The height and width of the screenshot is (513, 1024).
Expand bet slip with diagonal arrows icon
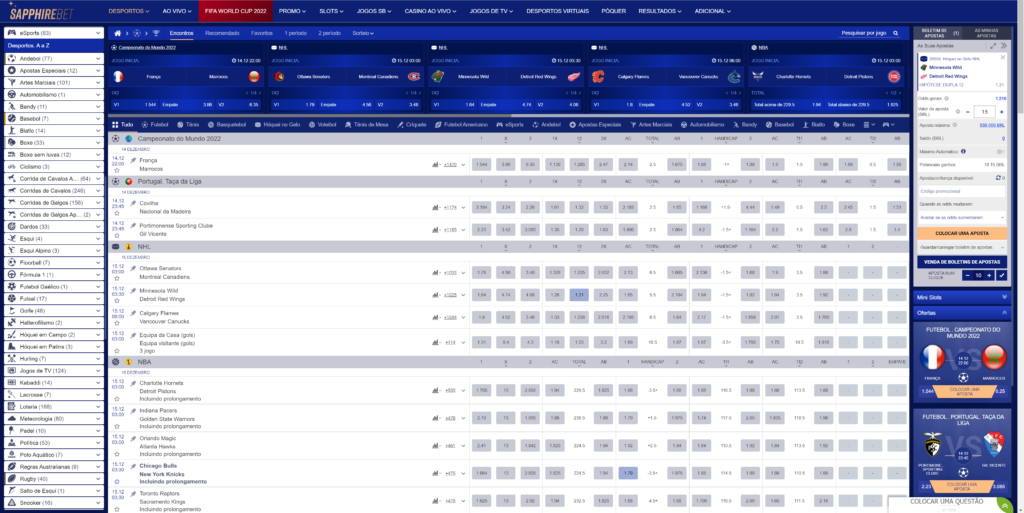993,46
